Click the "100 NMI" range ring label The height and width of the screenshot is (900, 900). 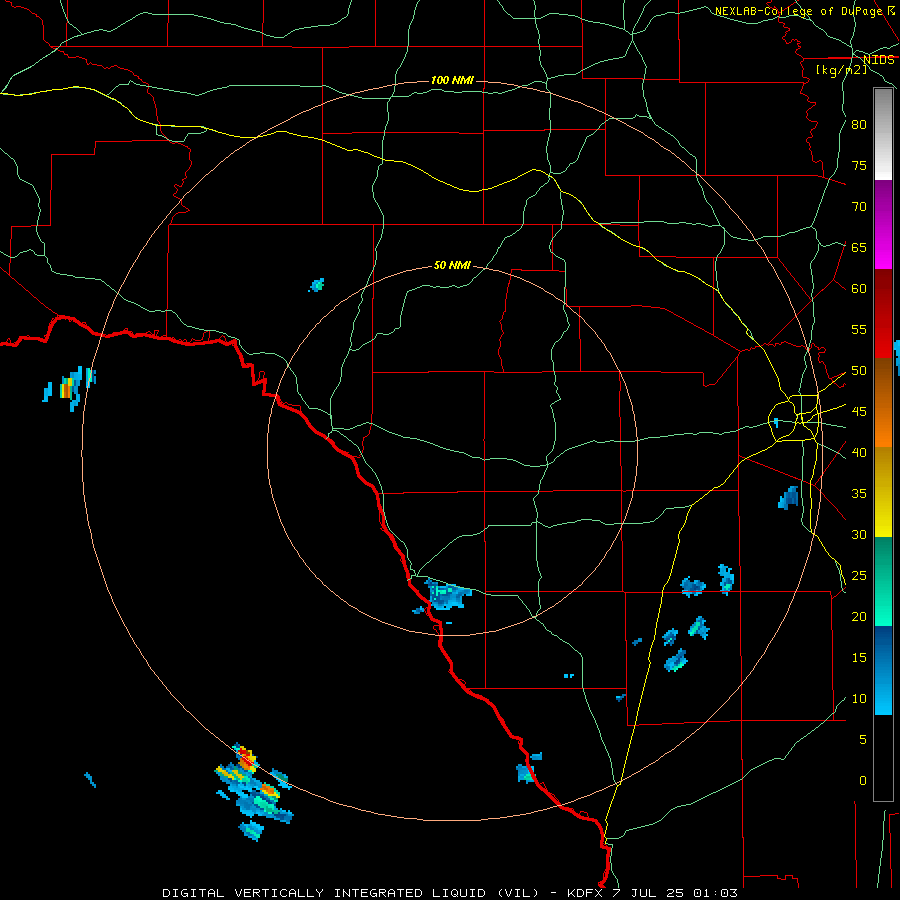click(x=452, y=80)
